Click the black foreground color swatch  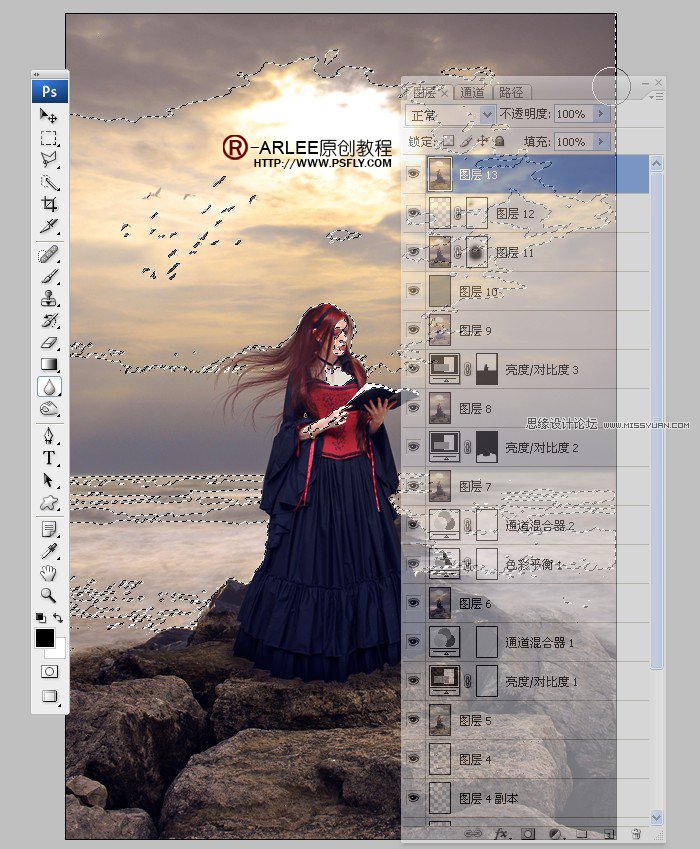(45, 638)
